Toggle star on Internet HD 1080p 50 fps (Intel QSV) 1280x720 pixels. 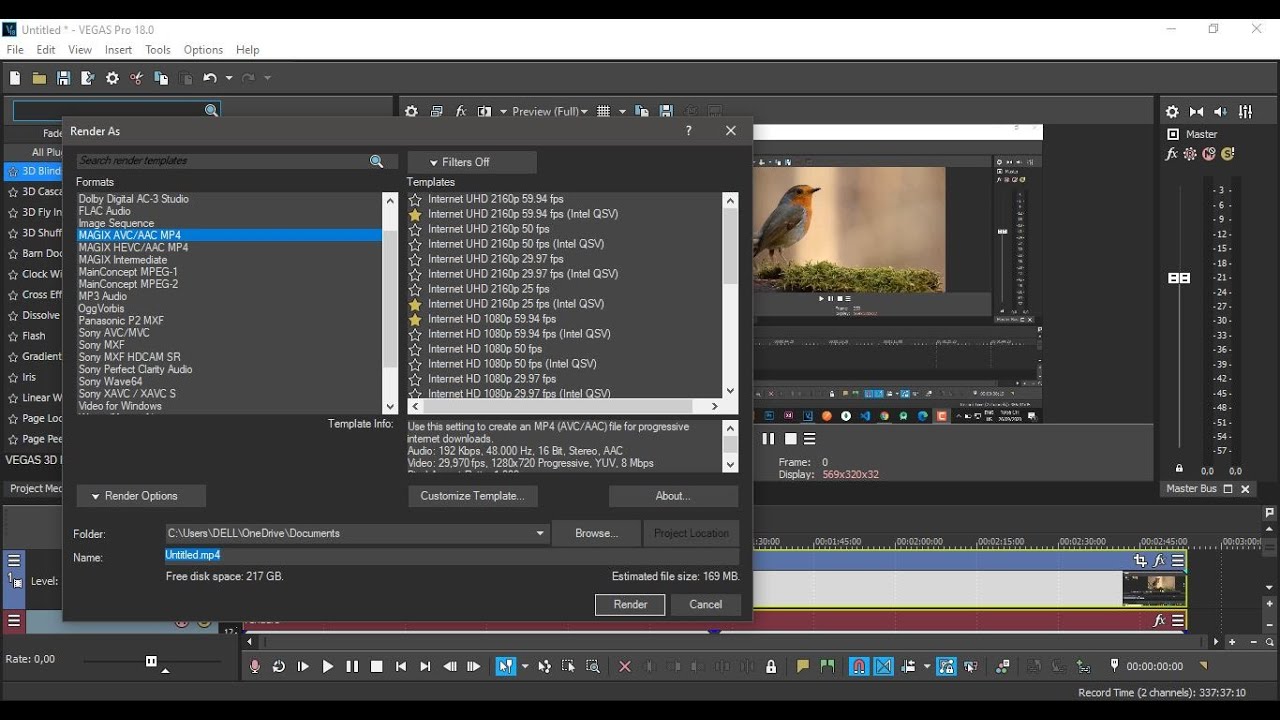[x=415, y=364]
